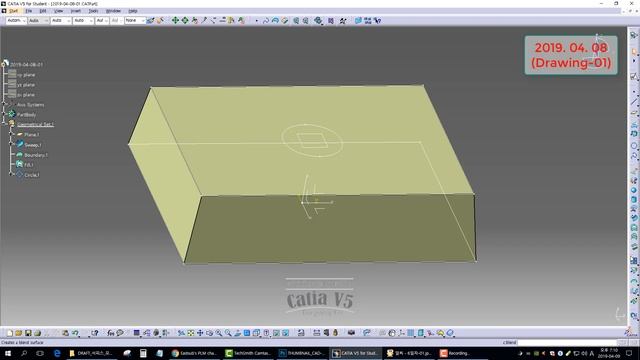
Task: Switch to TechSmith Camtasia taskbar button
Action: [249, 353]
